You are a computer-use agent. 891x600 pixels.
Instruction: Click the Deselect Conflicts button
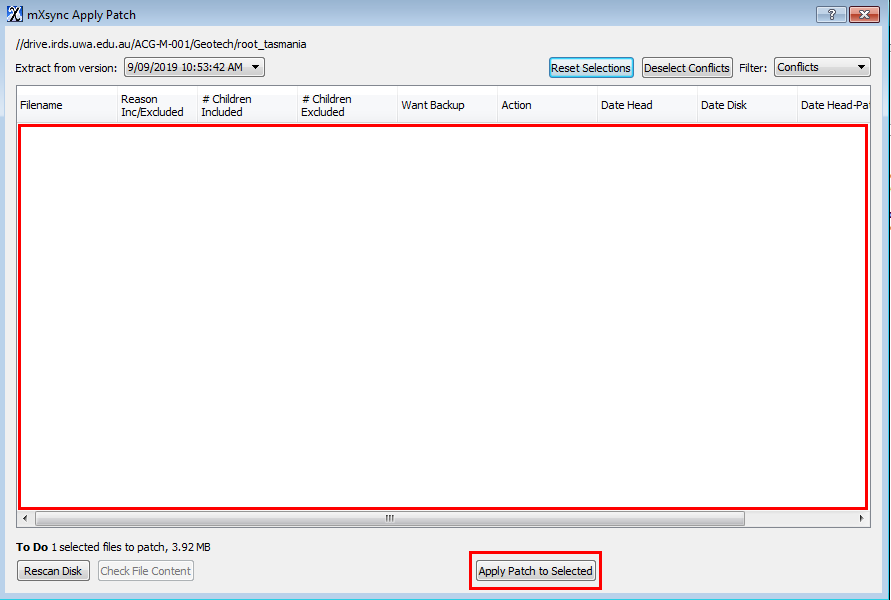(687, 68)
